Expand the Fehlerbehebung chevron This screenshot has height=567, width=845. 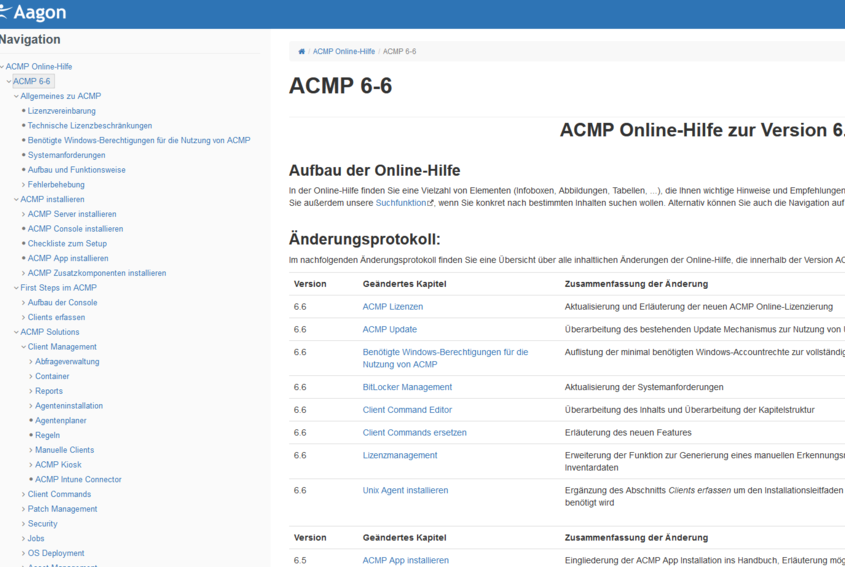[23, 185]
